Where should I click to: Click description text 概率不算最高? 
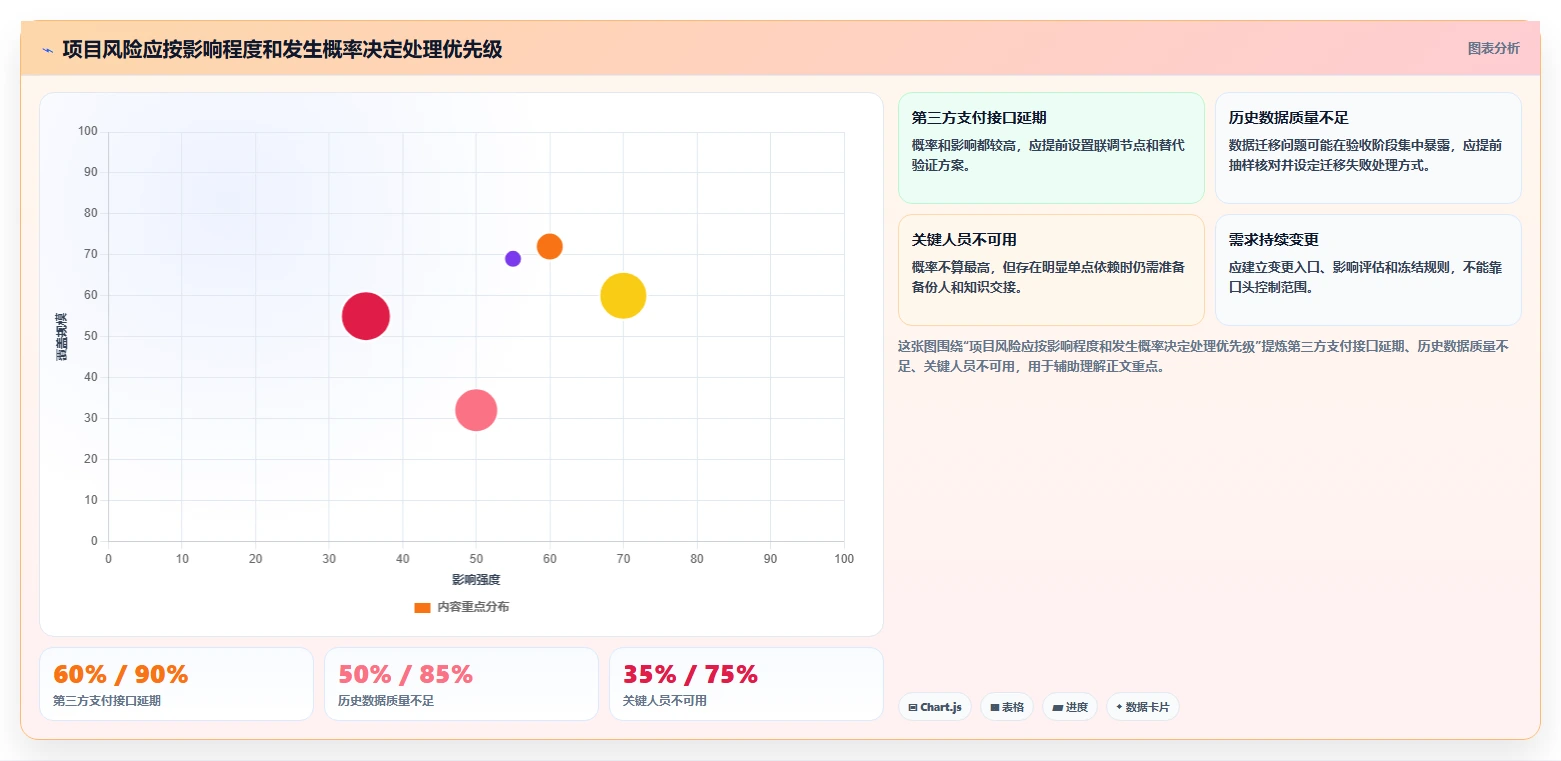point(1049,277)
